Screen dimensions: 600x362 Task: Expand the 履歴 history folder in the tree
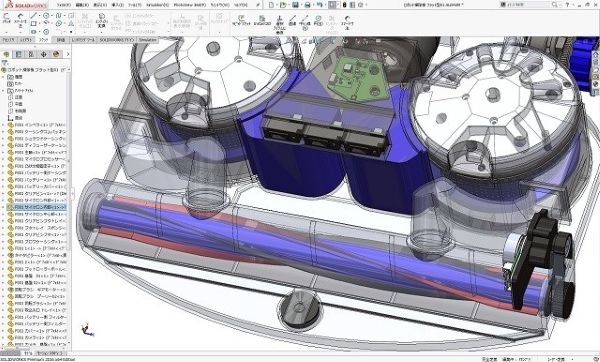click(3, 77)
